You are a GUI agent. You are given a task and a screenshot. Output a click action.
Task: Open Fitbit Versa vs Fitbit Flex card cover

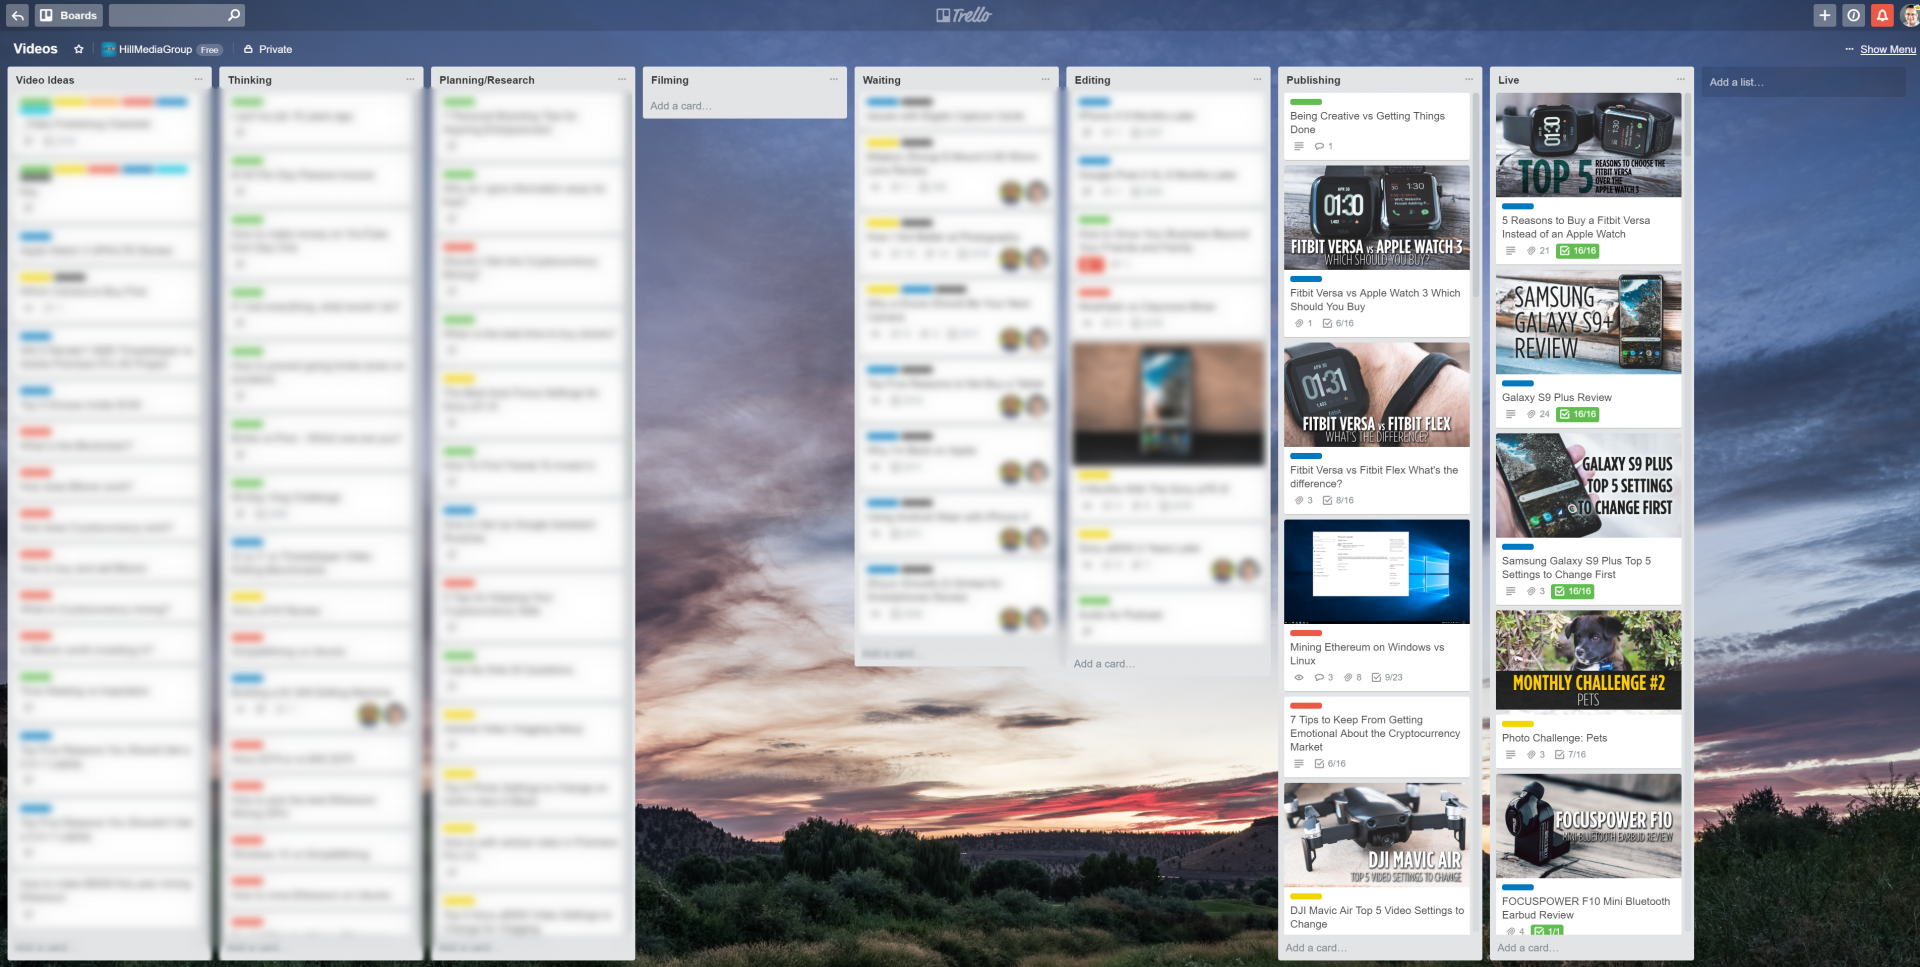pyautogui.click(x=1377, y=394)
